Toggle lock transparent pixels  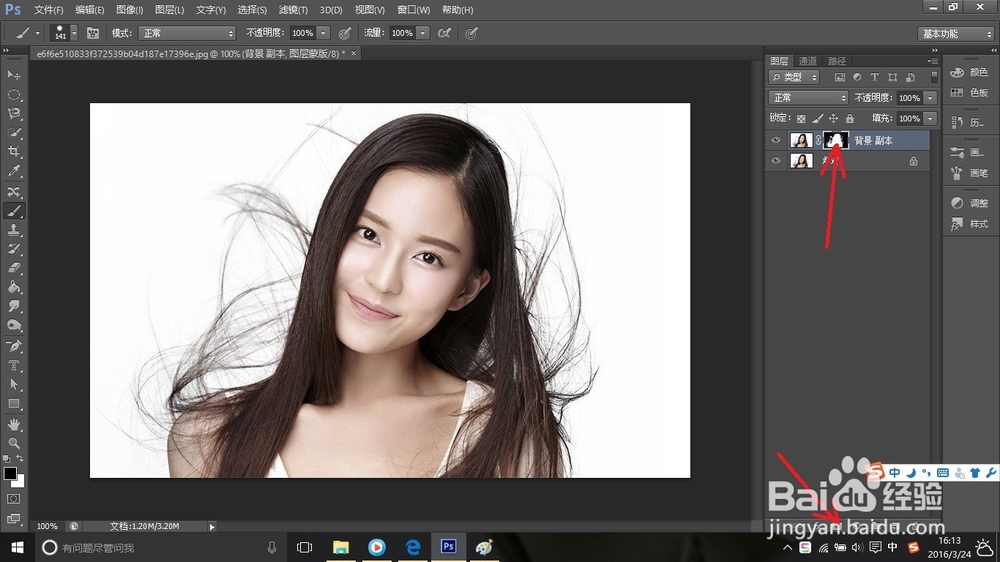801,119
